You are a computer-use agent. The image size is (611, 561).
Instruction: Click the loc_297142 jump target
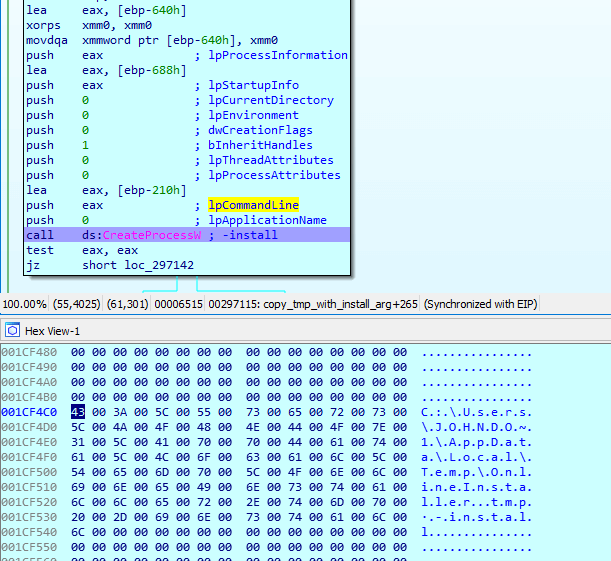click(x=159, y=265)
